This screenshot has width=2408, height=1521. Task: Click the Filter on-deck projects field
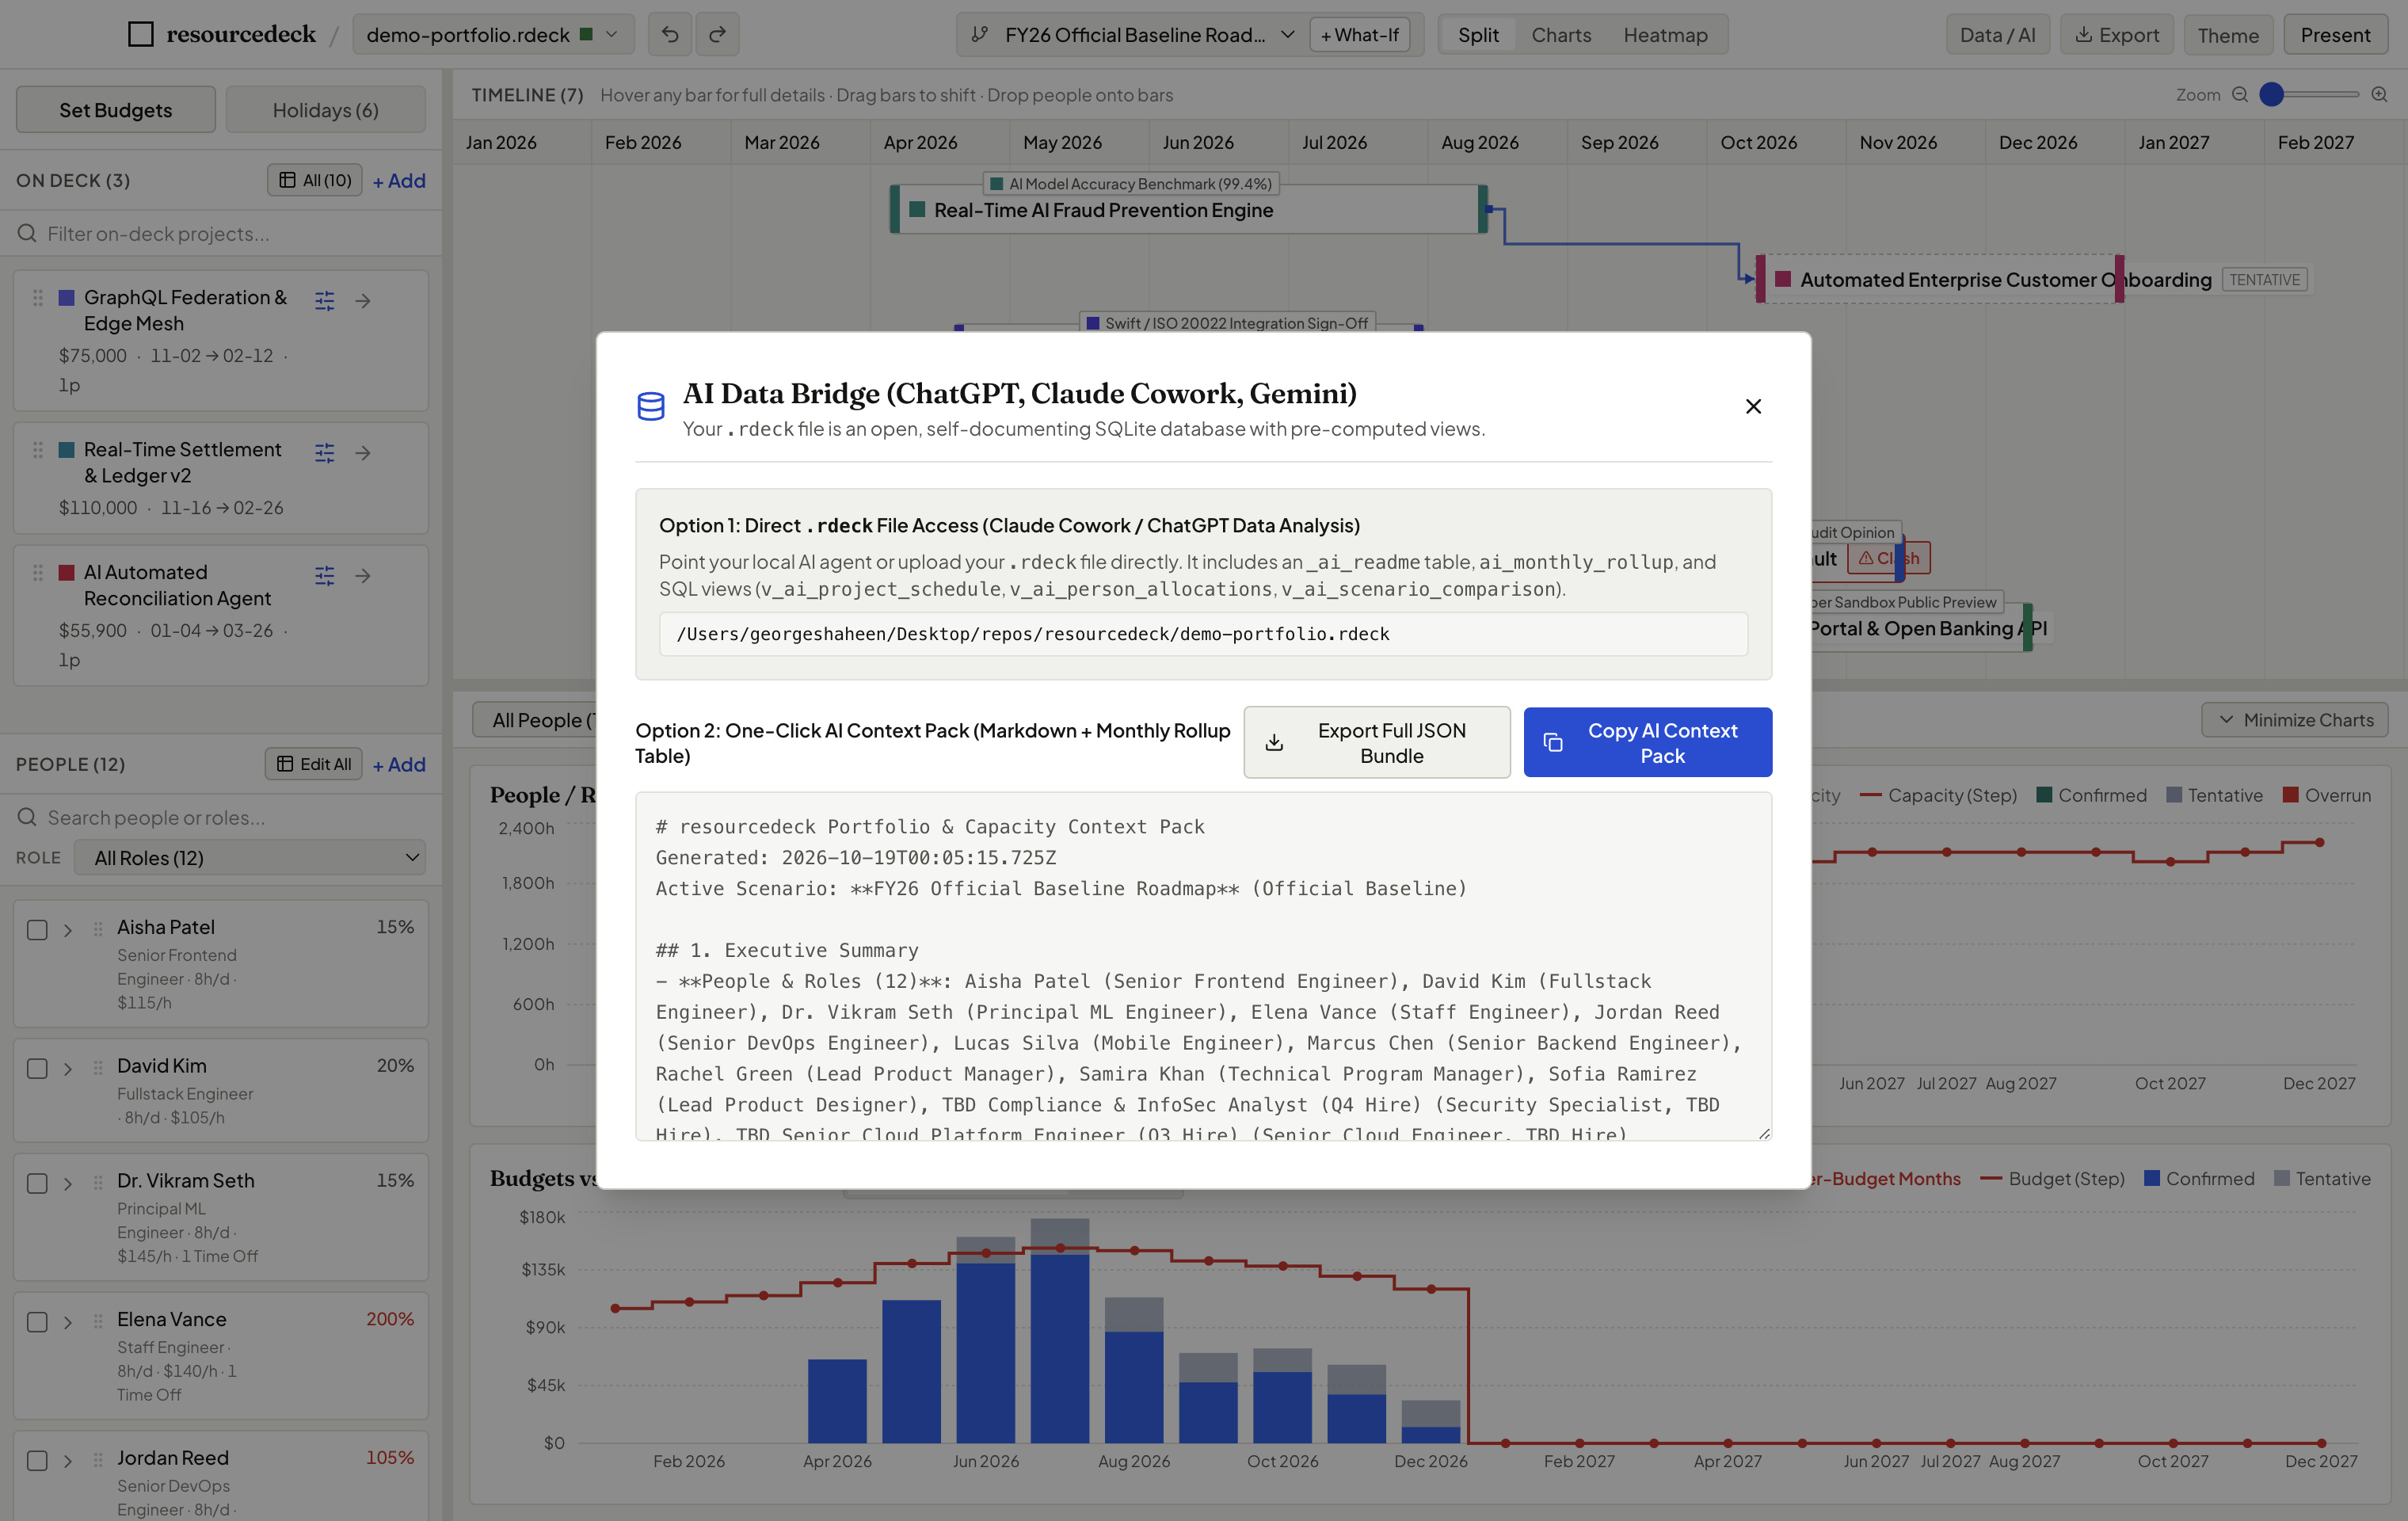coord(221,234)
